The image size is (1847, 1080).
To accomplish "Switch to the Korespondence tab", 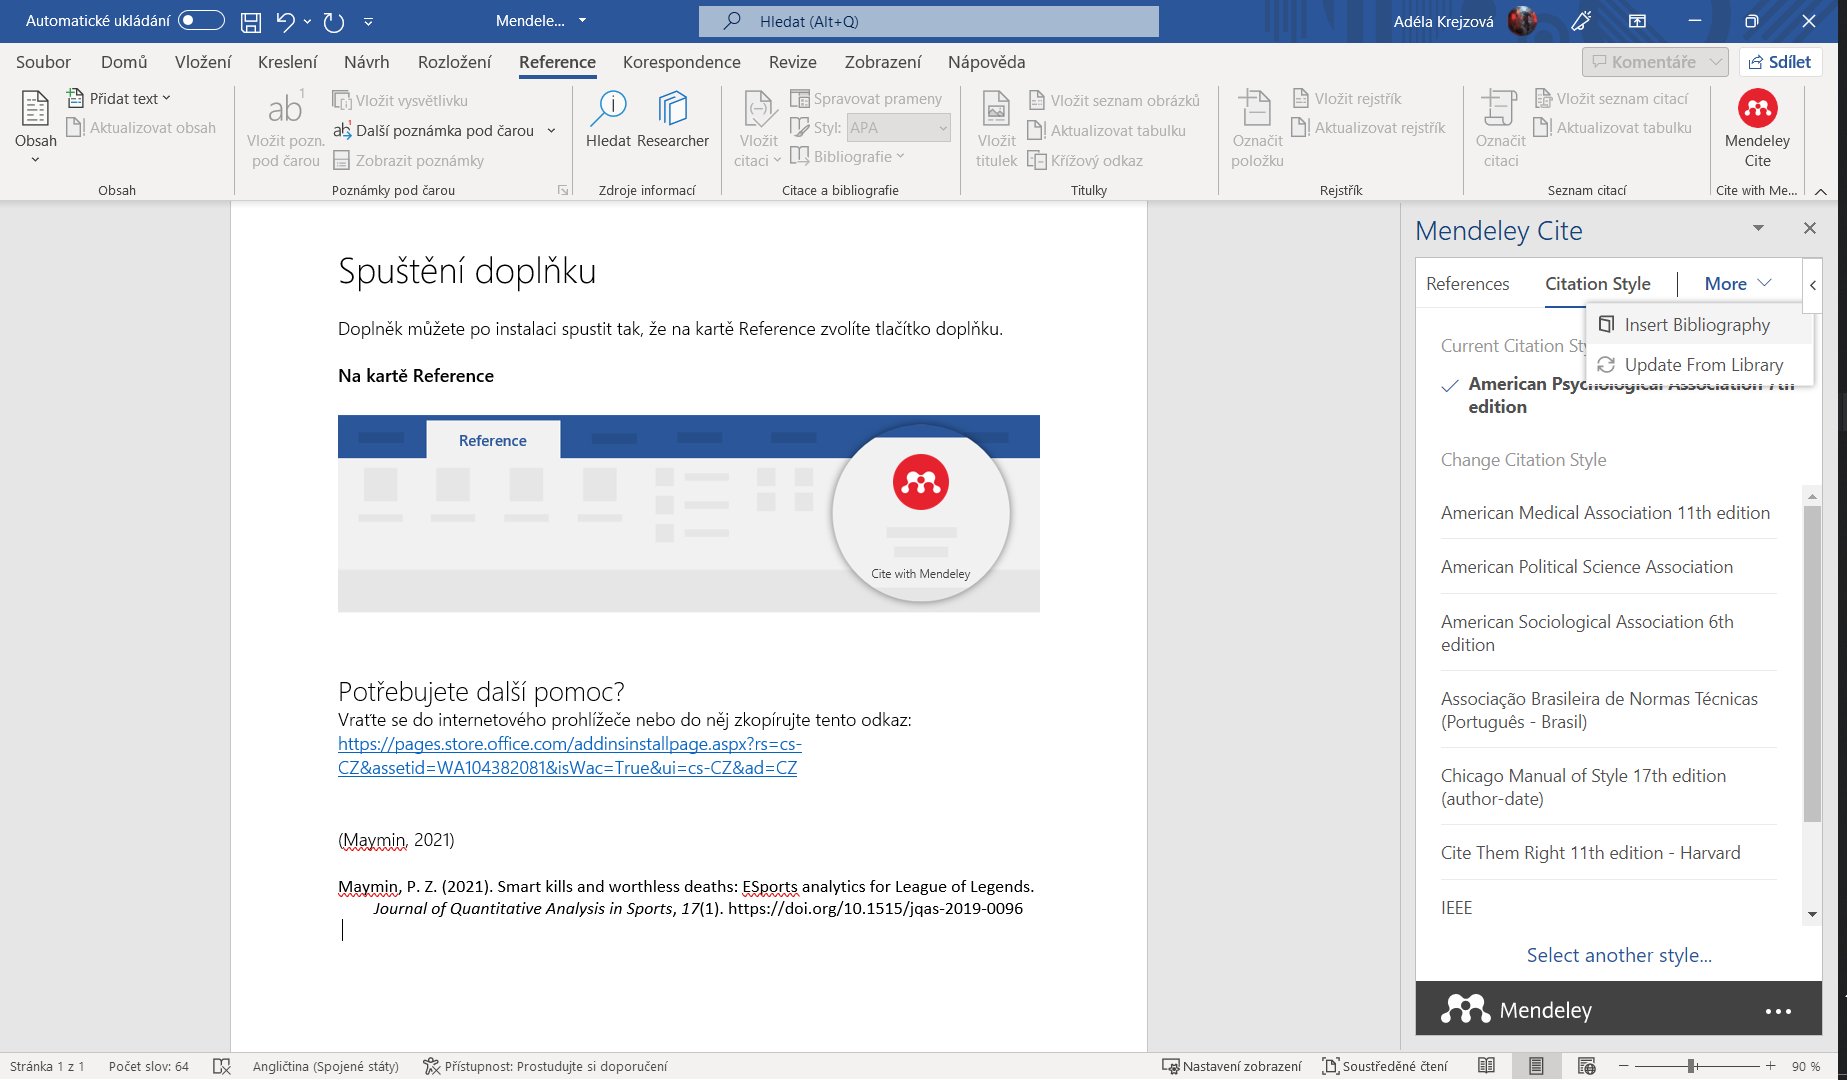I will coord(682,62).
